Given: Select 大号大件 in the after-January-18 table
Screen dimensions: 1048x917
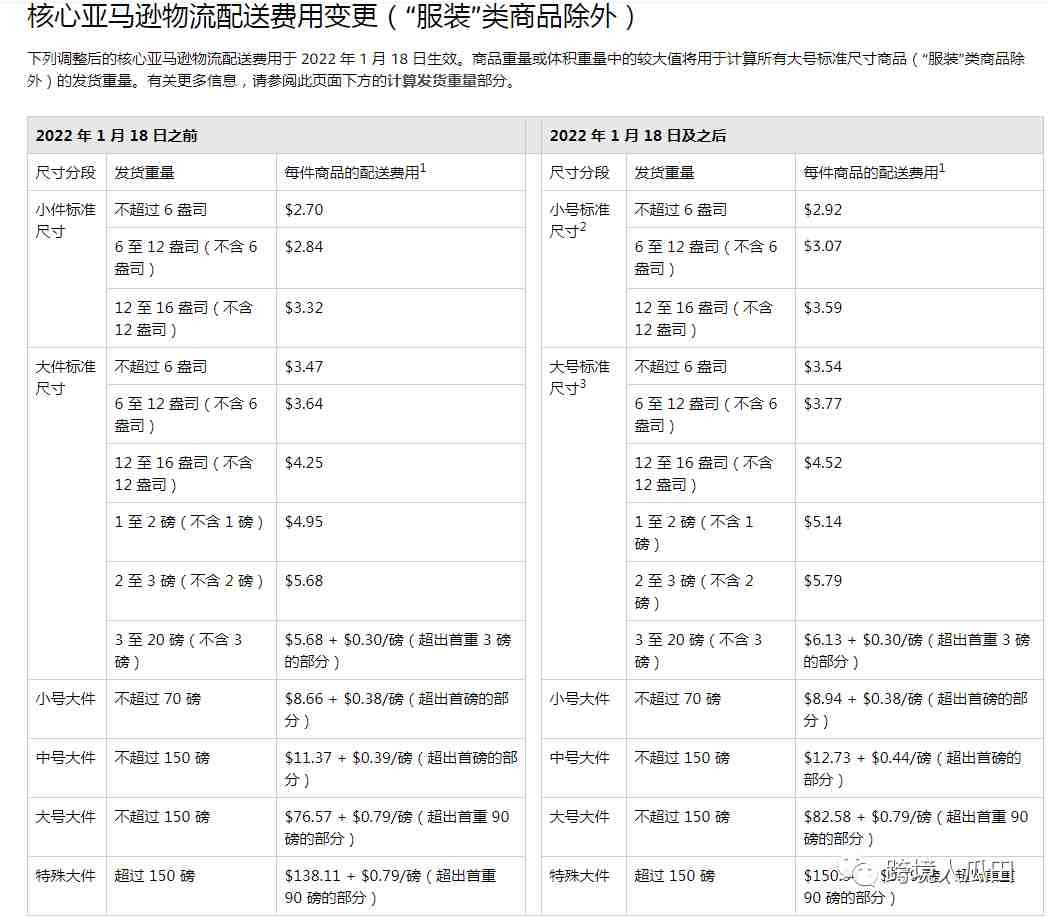Looking at the screenshot, I should (x=579, y=816).
